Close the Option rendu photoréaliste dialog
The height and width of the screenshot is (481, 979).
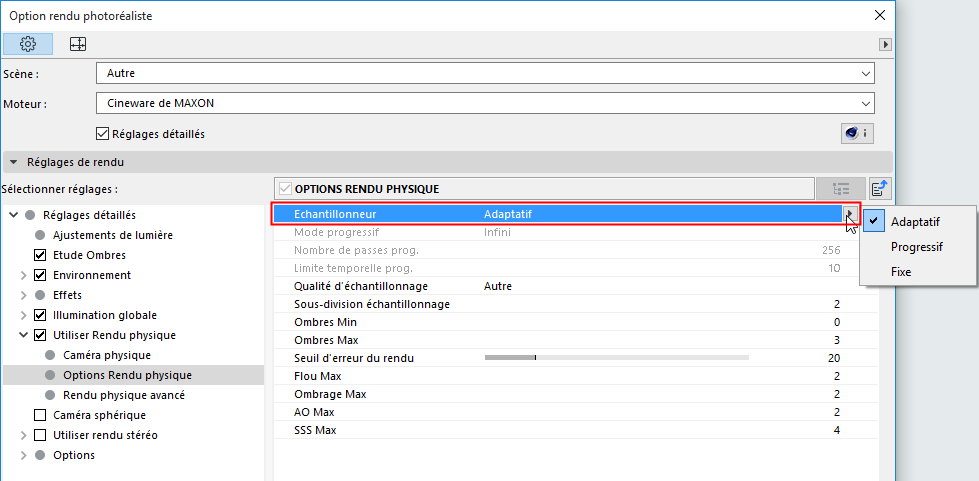coord(880,16)
